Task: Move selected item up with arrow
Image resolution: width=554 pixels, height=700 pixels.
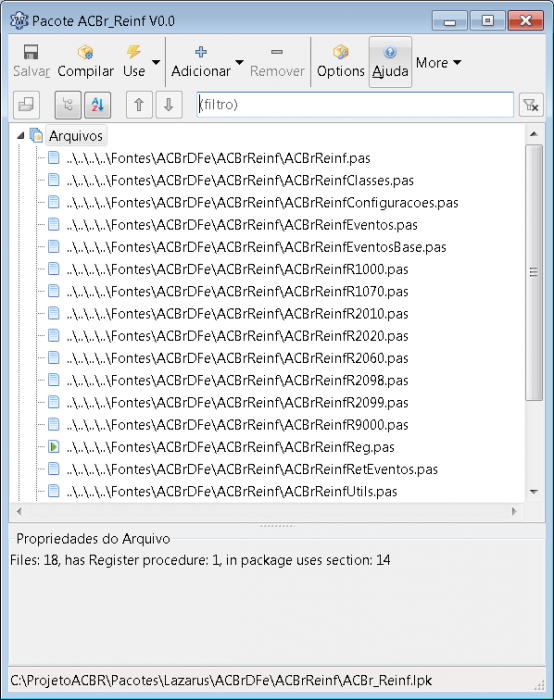Action: (139, 105)
